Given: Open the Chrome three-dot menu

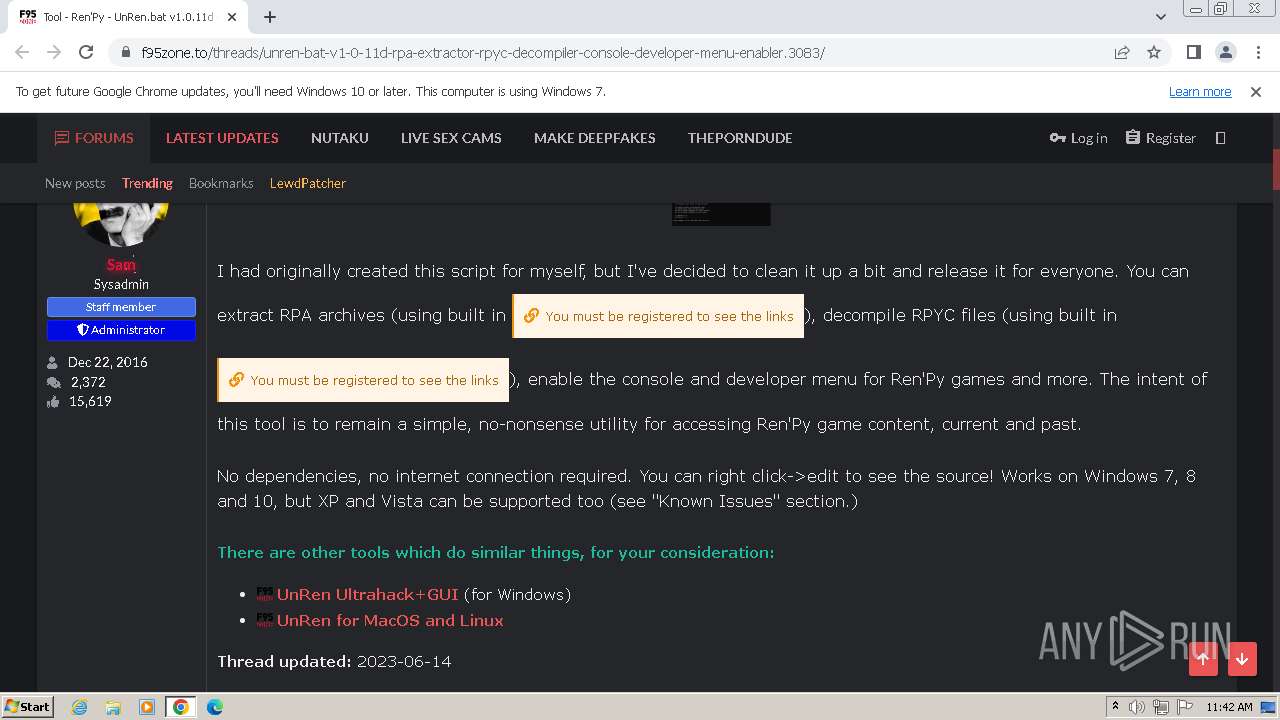Looking at the screenshot, I should pos(1257,53).
